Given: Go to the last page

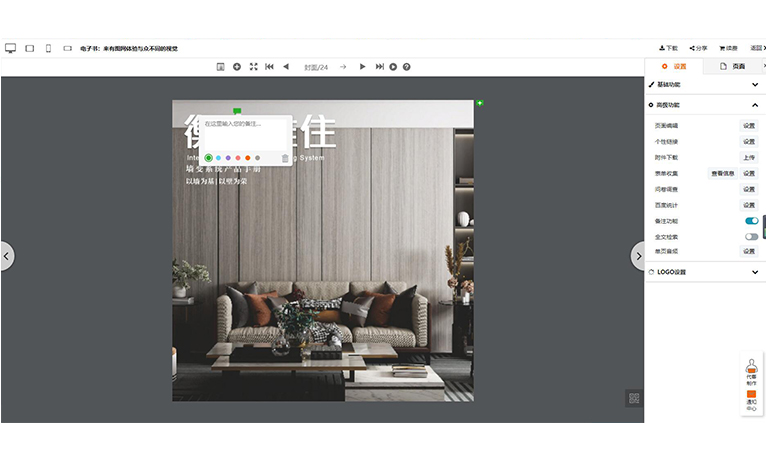Looking at the screenshot, I should (x=379, y=67).
